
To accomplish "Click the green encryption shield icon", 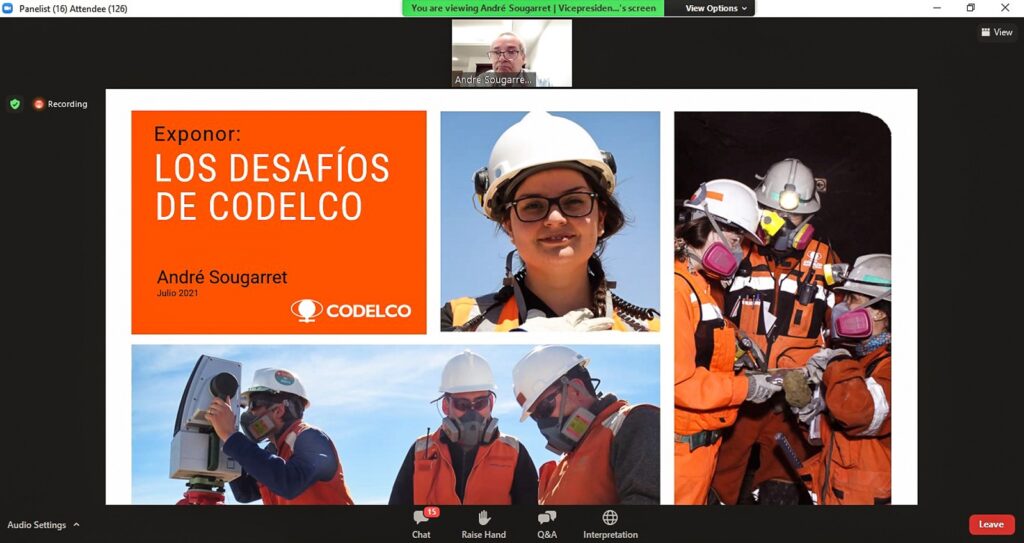I will tap(15, 104).
